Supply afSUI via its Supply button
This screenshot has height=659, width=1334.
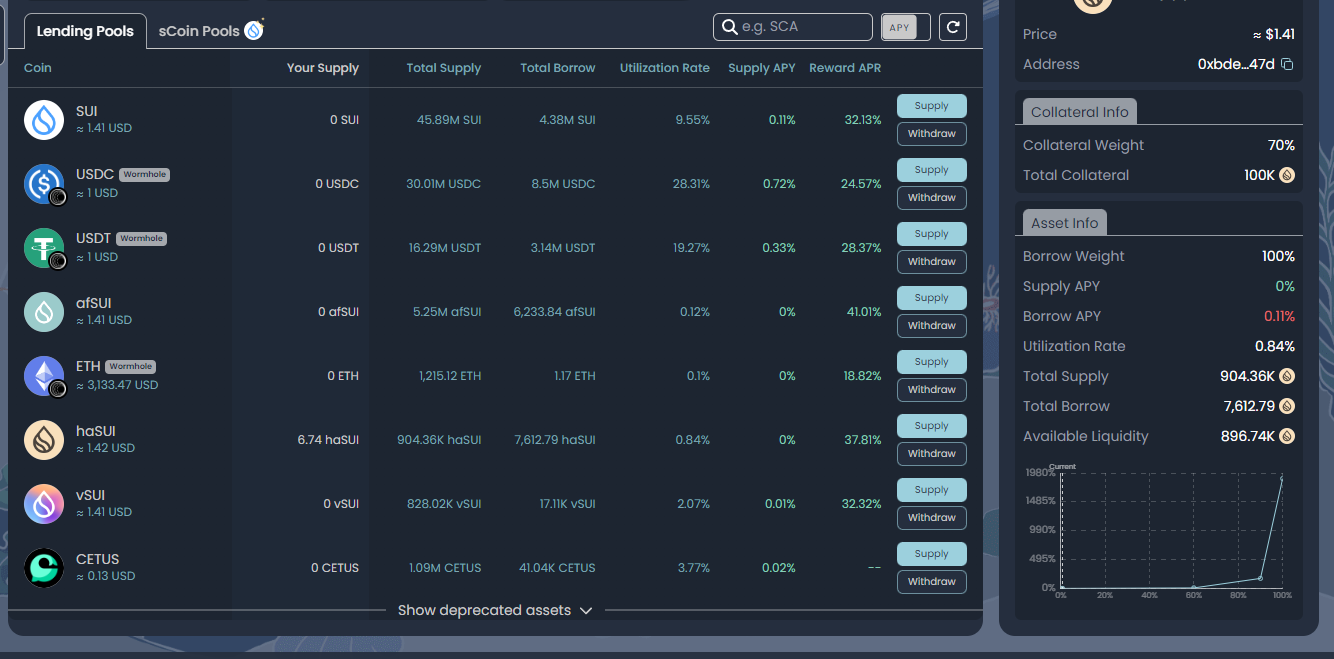point(932,298)
